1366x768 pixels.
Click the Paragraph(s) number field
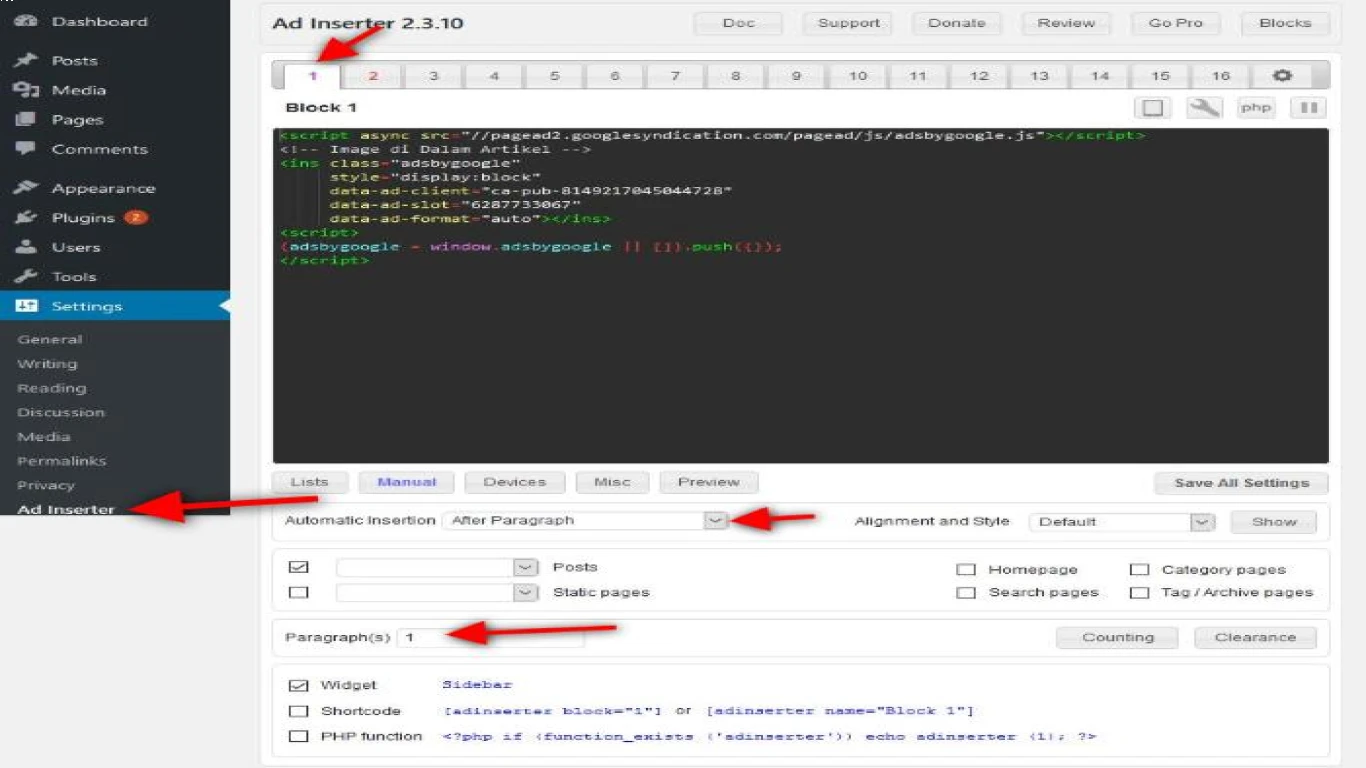tap(491, 637)
